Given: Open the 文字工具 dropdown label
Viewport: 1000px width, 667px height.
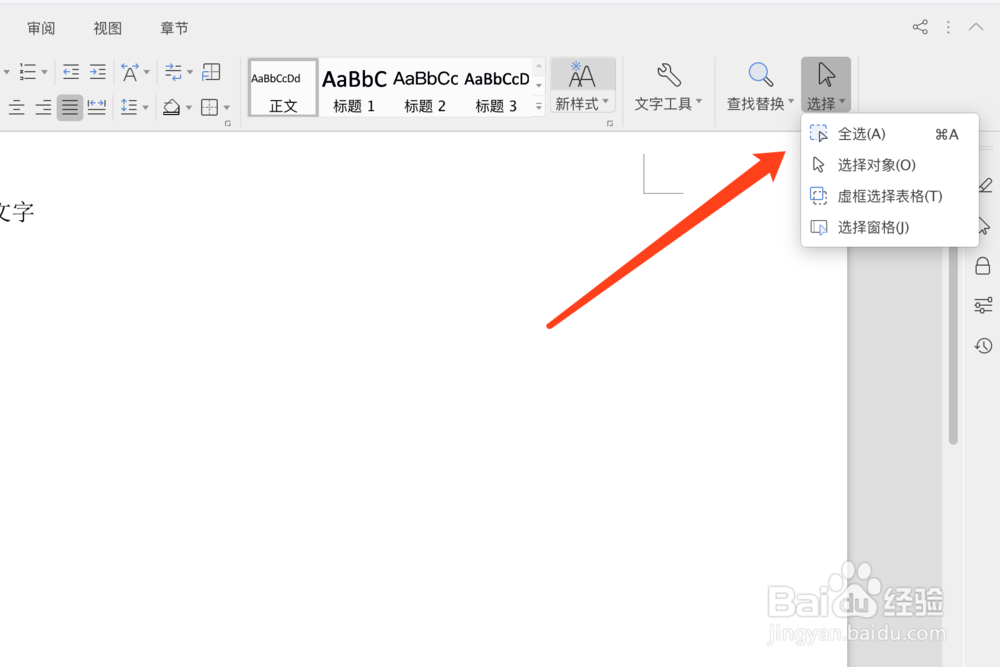Looking at the screenshot, I should coord(668,103).
